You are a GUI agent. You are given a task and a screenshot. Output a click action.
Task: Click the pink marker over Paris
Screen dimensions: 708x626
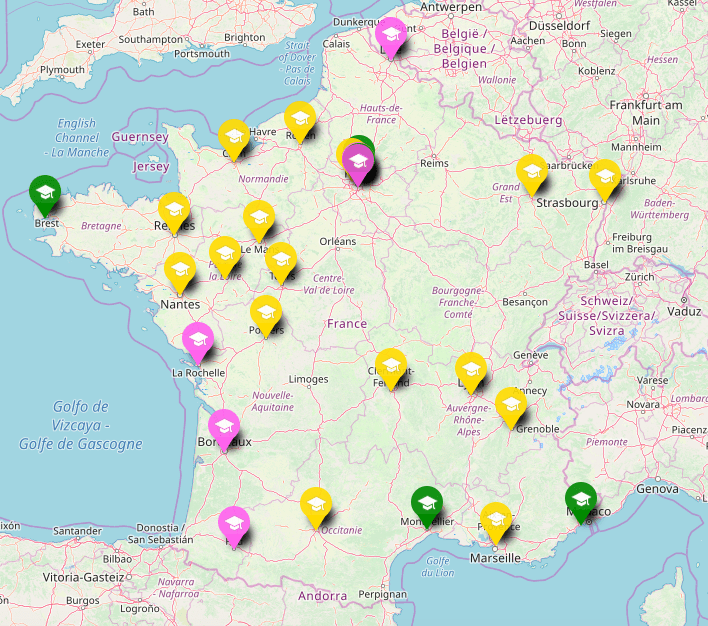coord(359,161)
